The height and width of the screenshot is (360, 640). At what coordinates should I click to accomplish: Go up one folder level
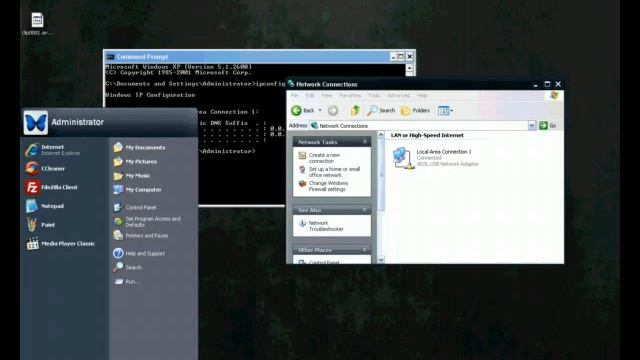tap(355, 111)
